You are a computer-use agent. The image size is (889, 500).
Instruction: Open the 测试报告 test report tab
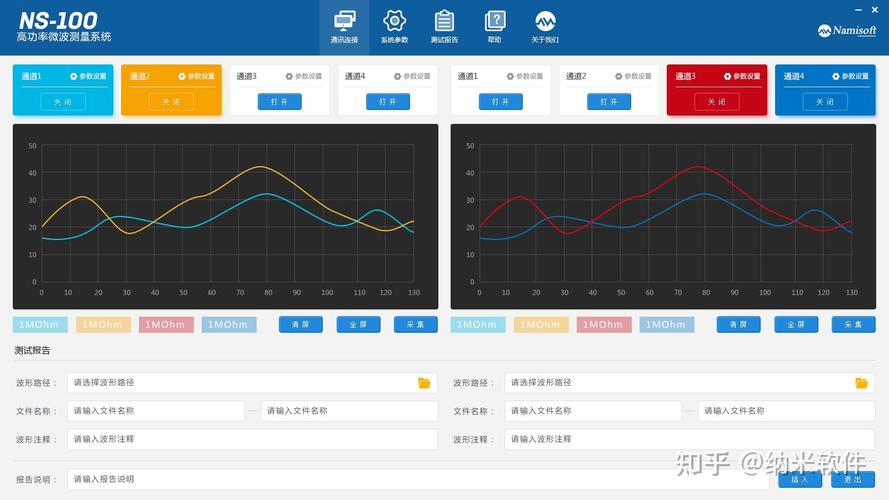coord(444,27)
